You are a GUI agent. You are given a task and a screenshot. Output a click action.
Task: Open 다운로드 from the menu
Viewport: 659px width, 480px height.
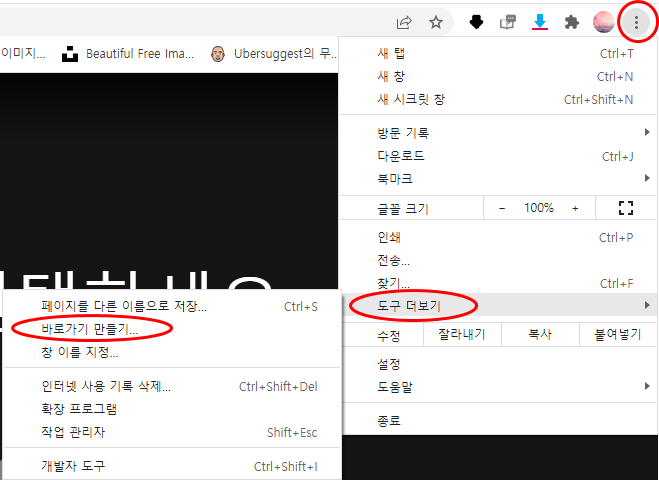pos(498,156)
